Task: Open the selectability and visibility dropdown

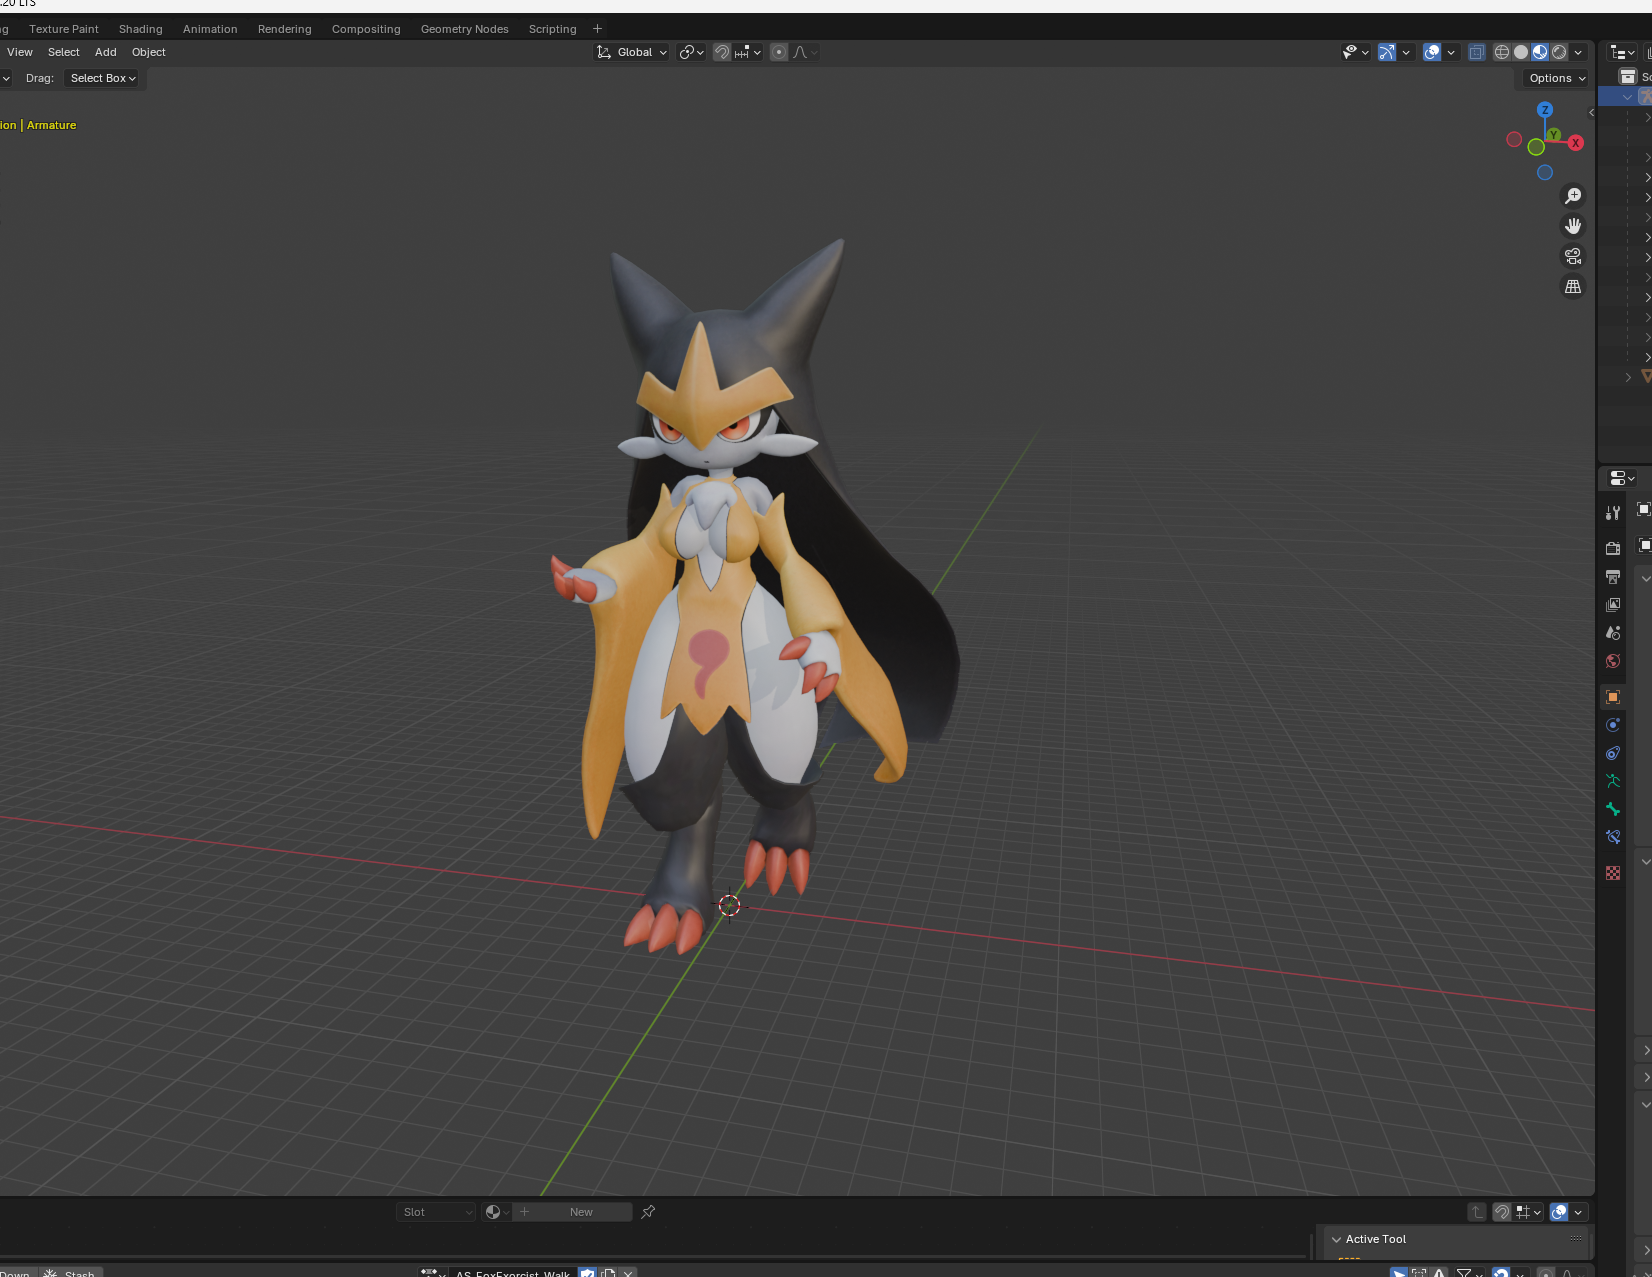Action: [1355, 52]
